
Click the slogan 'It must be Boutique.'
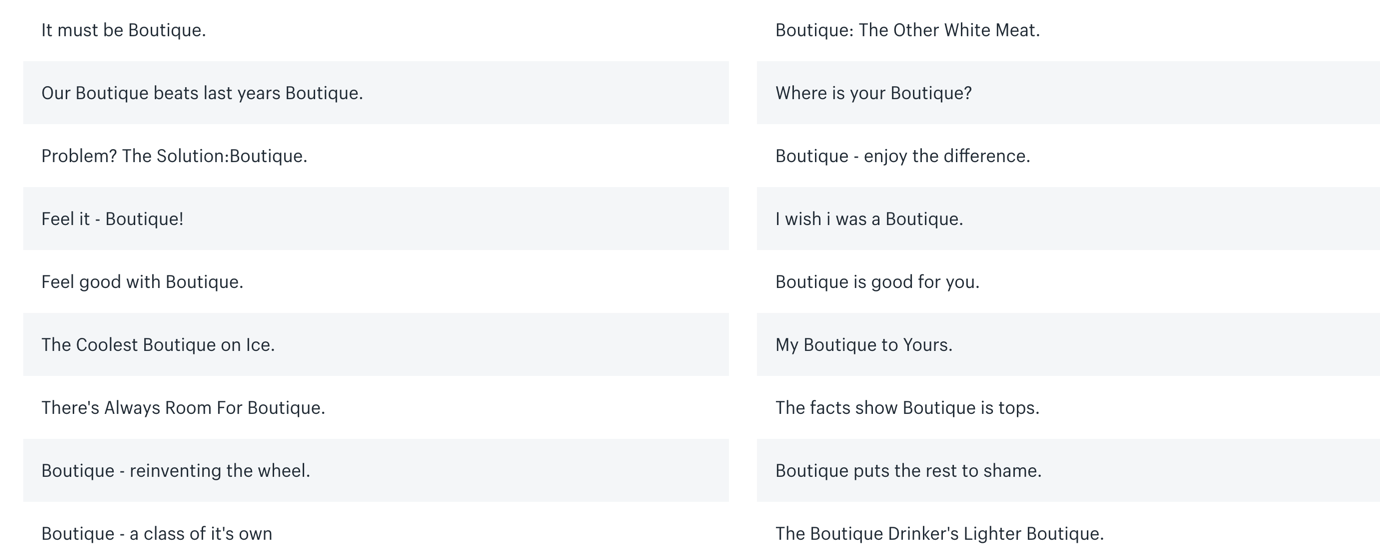point(124,30)
